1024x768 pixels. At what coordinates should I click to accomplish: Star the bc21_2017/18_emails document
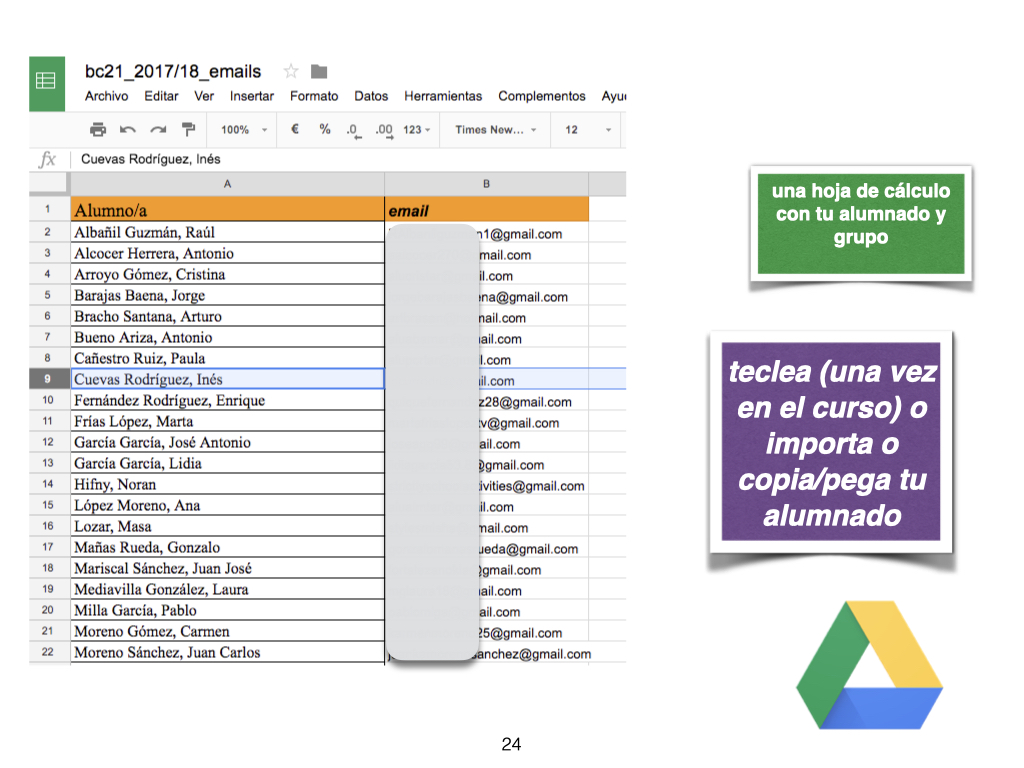click(291, 71)
